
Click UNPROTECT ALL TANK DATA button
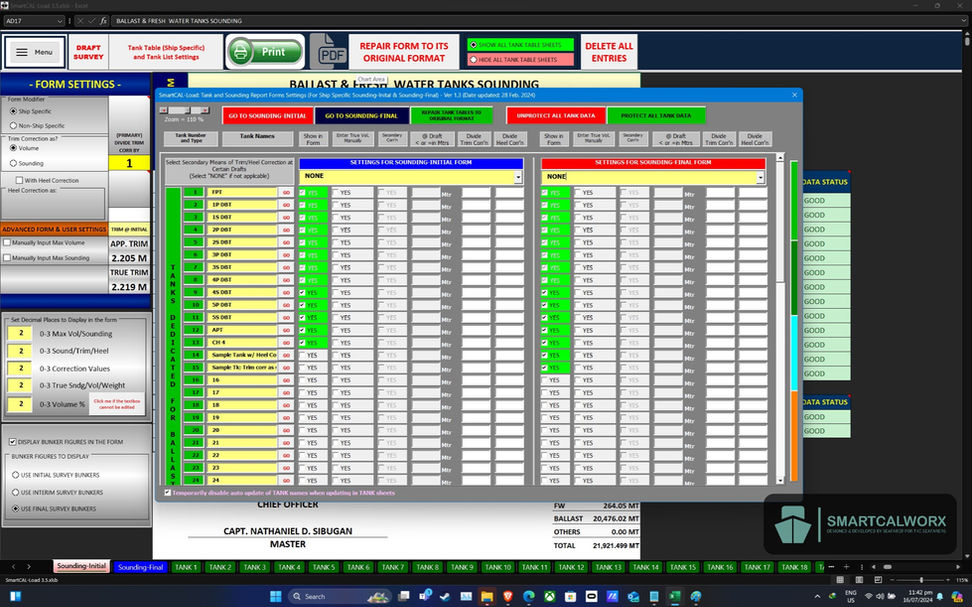click(x=555, y=115)
